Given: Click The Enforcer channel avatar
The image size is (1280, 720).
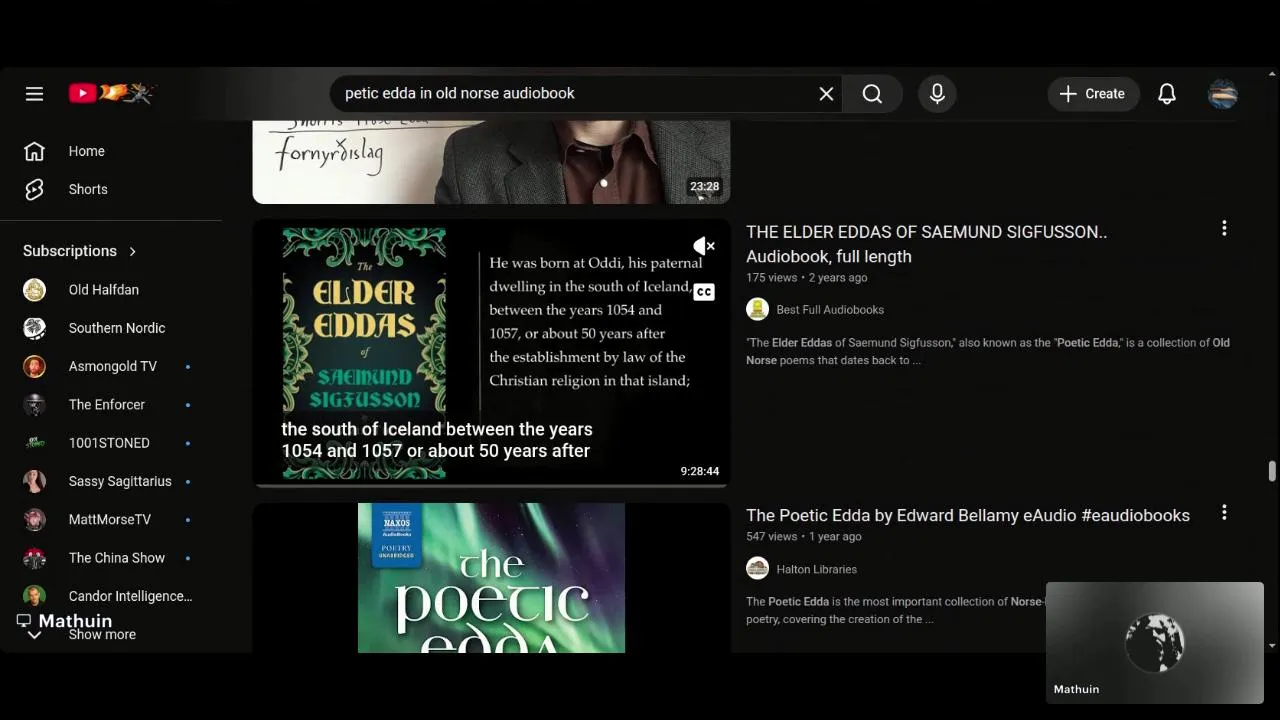Looking at the screenshot, I should click(x=34, y=405).
